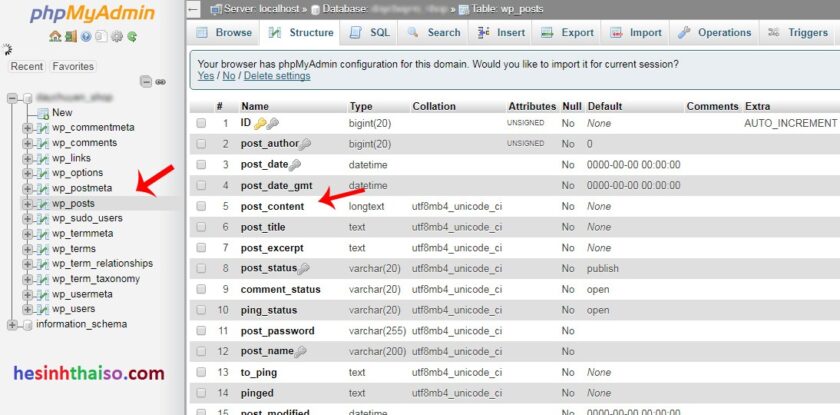840x415 pixels.
Task: Collapse all using the minus icon in sidebar
Action: point(146,82)
